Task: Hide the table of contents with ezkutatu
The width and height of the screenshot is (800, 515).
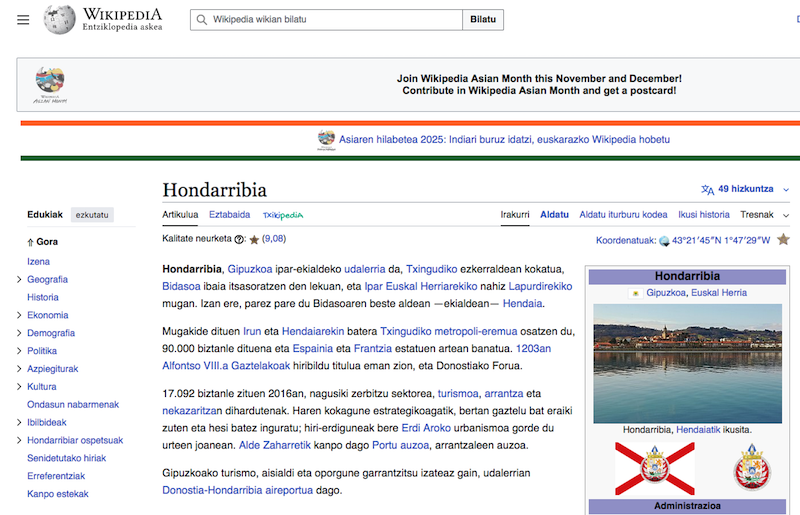Action: click(92, 214)
